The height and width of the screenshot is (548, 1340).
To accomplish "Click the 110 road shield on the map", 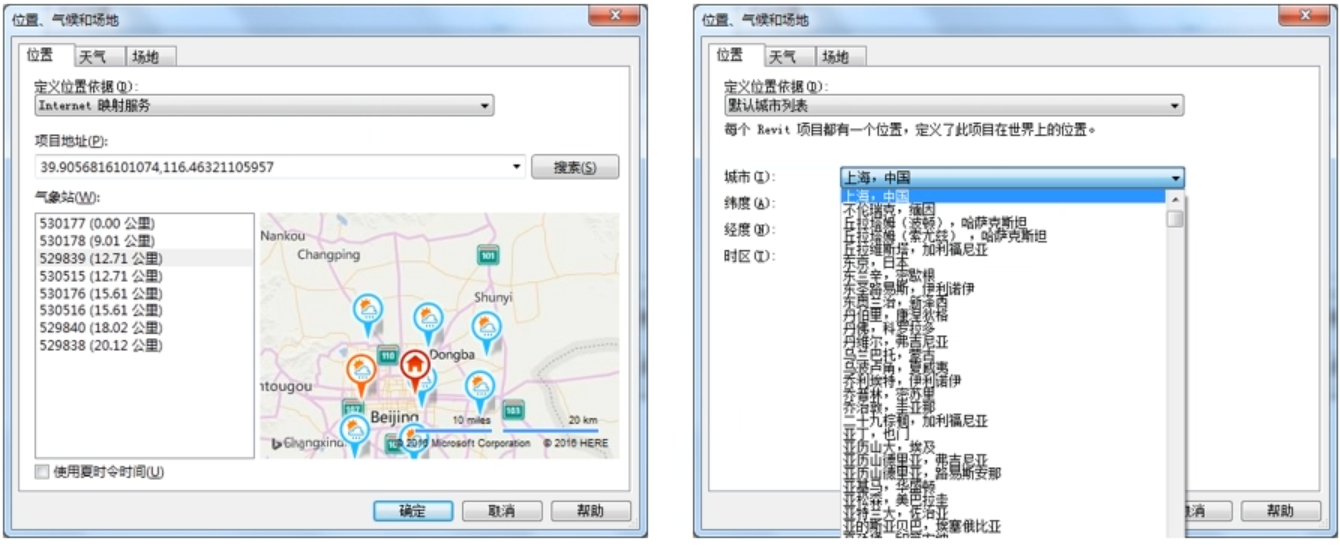I will tap(388, 355).
